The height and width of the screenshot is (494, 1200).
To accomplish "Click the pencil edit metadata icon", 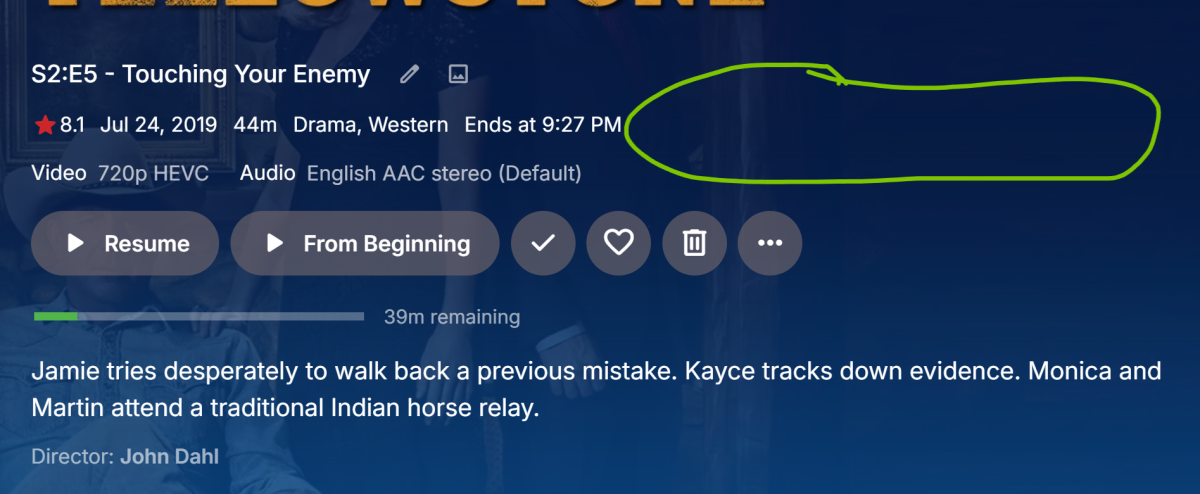I will [x=409, y=74].
